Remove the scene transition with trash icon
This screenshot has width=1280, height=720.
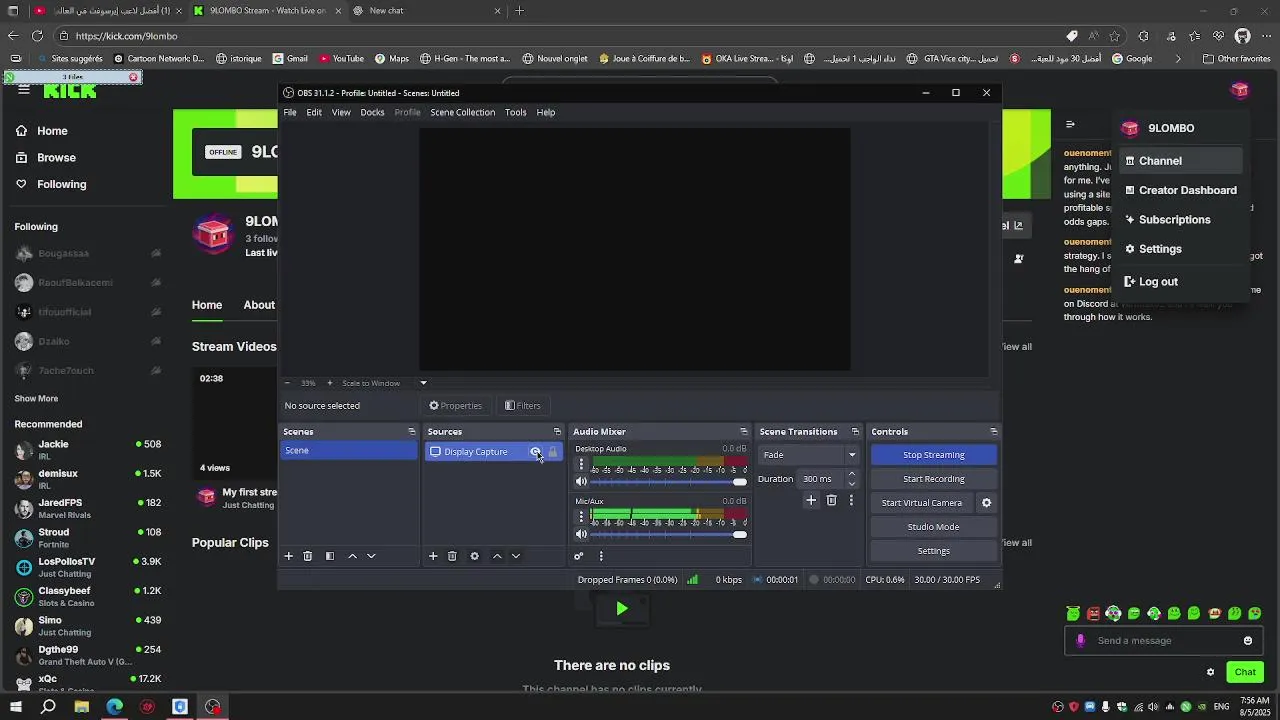click(831, 500)
